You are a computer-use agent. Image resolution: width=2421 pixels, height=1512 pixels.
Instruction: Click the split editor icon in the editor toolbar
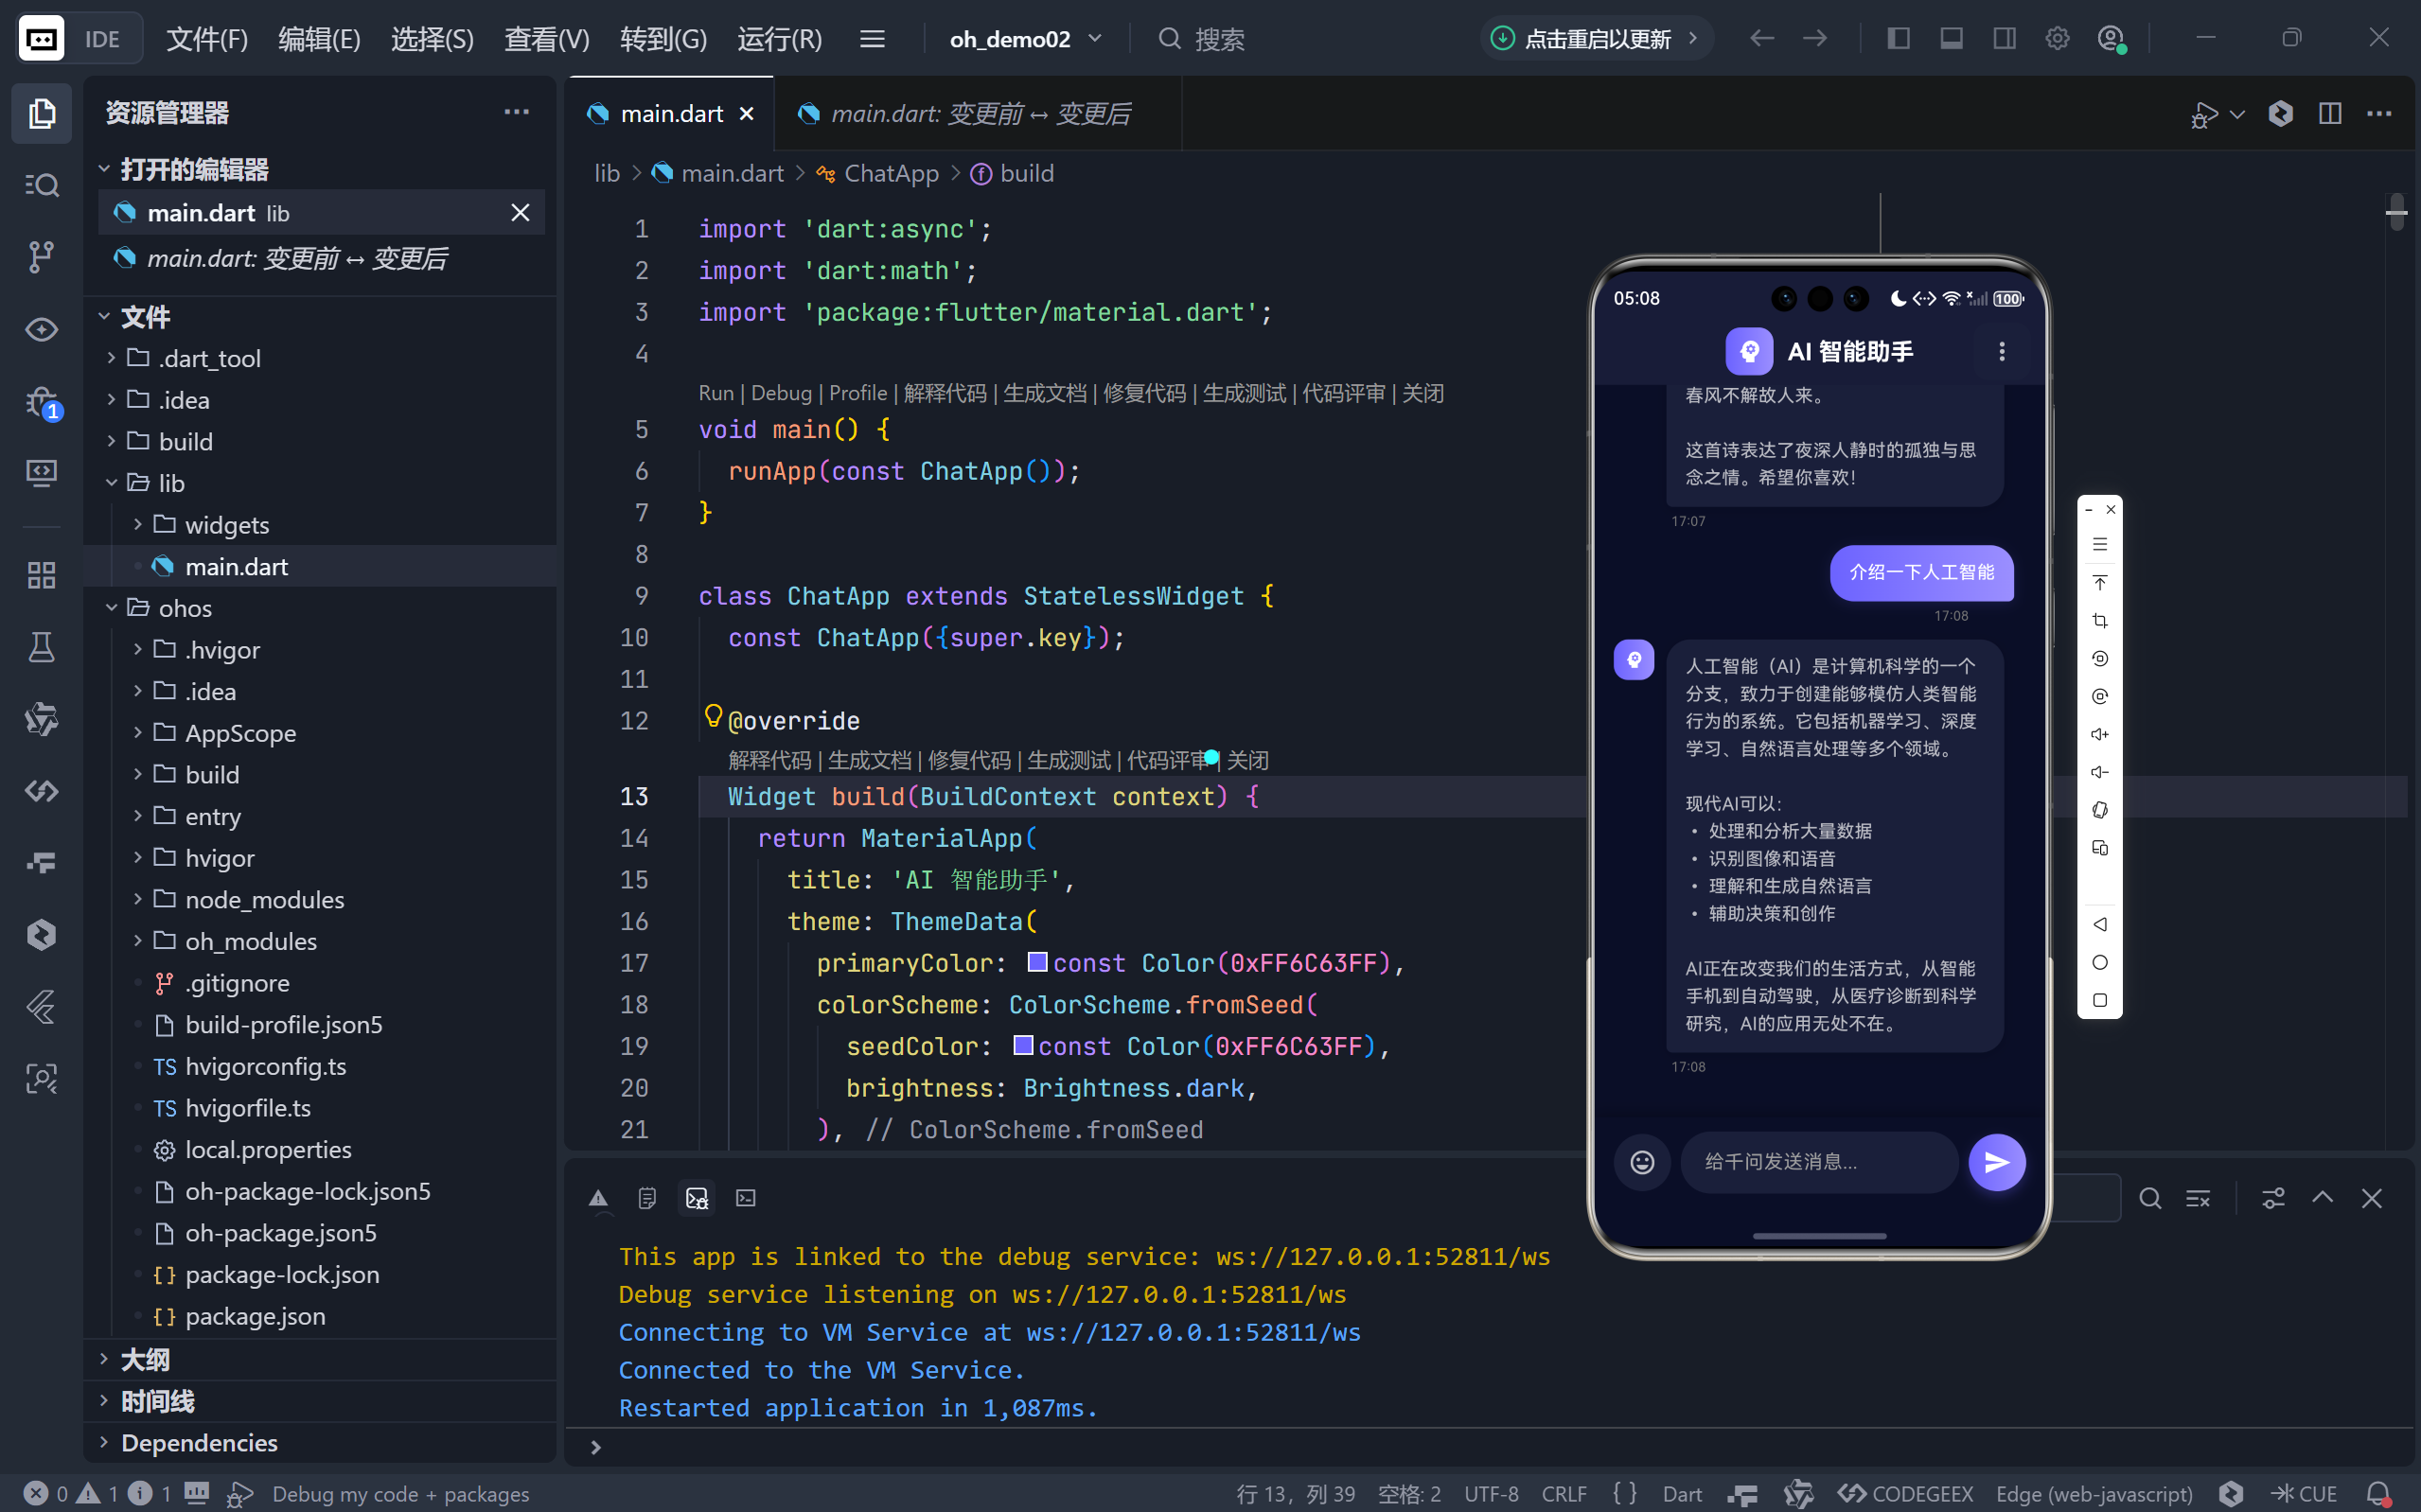[x=2329, y=113]
